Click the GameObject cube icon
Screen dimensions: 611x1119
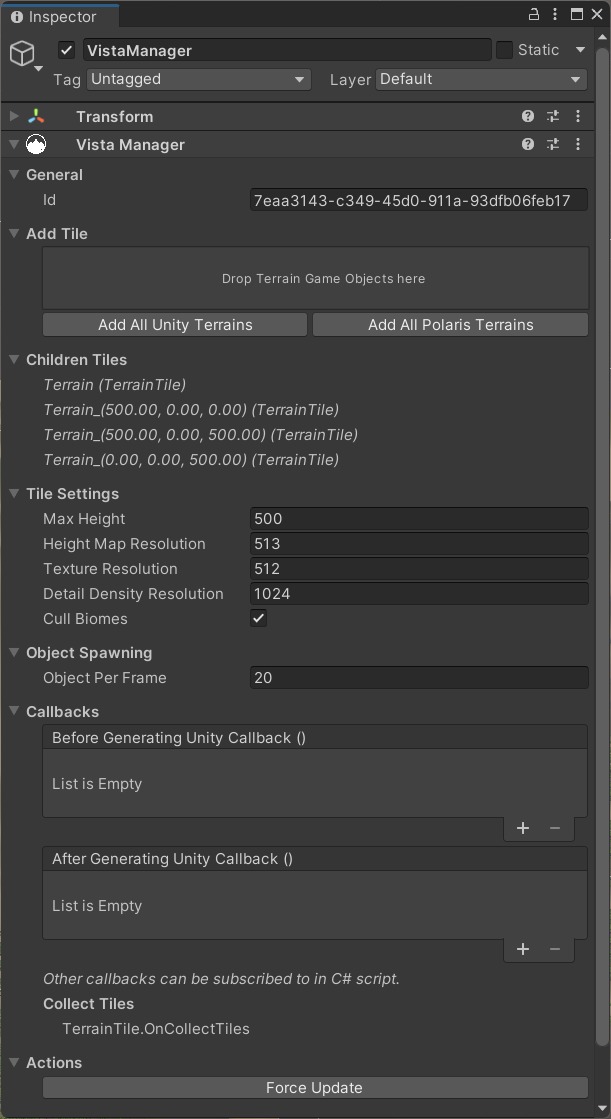coord(22,54)
